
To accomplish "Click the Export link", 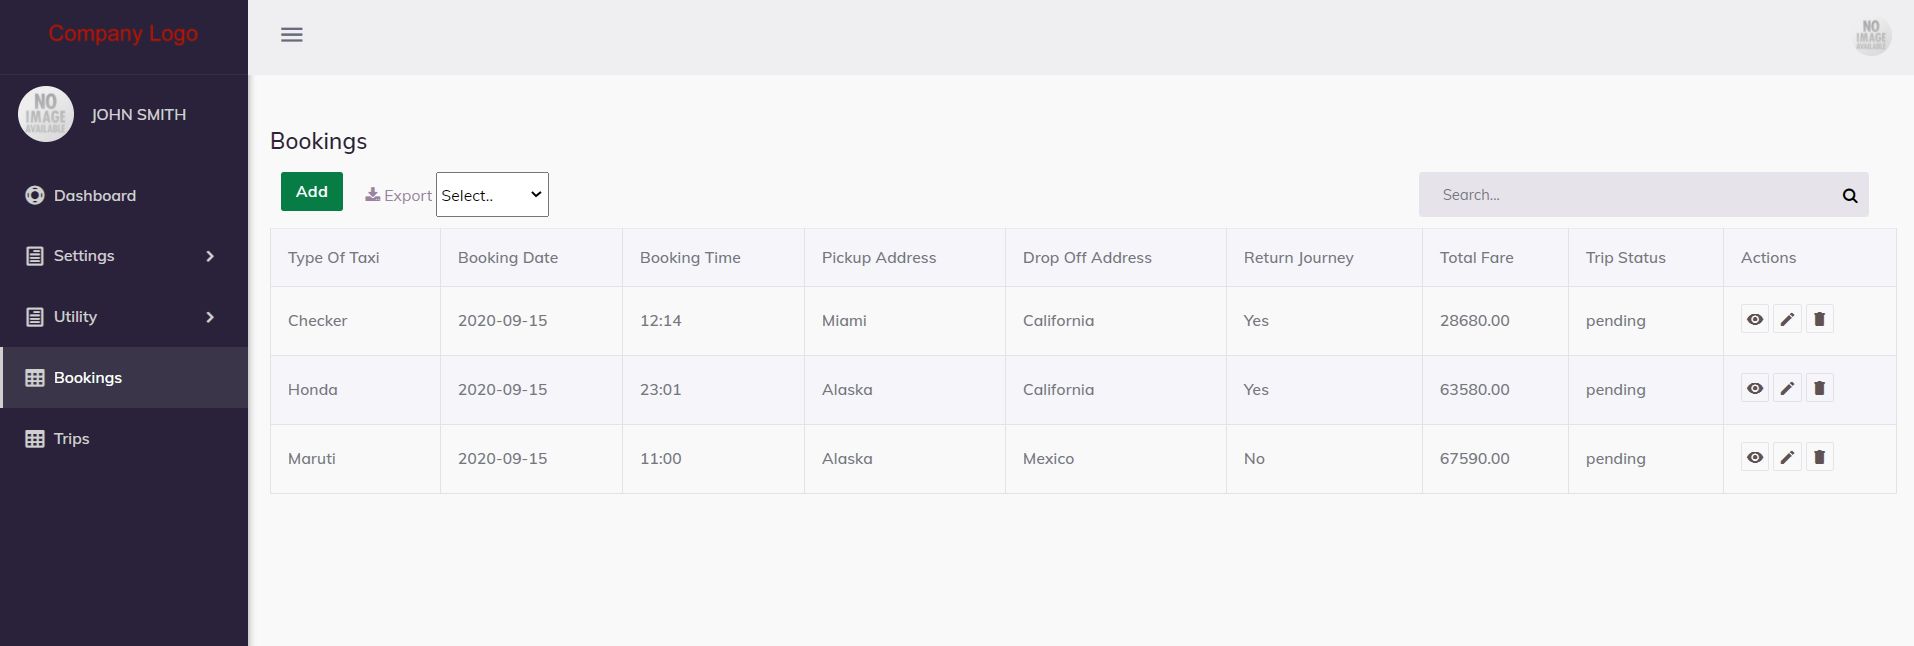I will pyautogui.click(x=399, y=196).
